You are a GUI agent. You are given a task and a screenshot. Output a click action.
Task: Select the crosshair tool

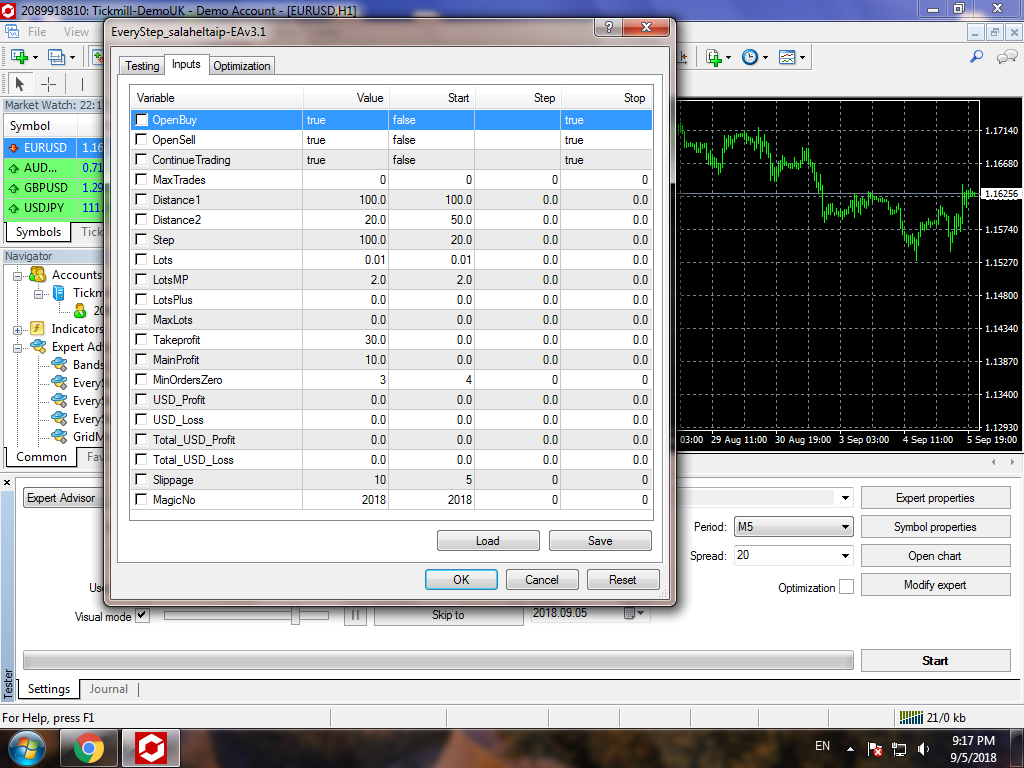(x=48, y=84)
